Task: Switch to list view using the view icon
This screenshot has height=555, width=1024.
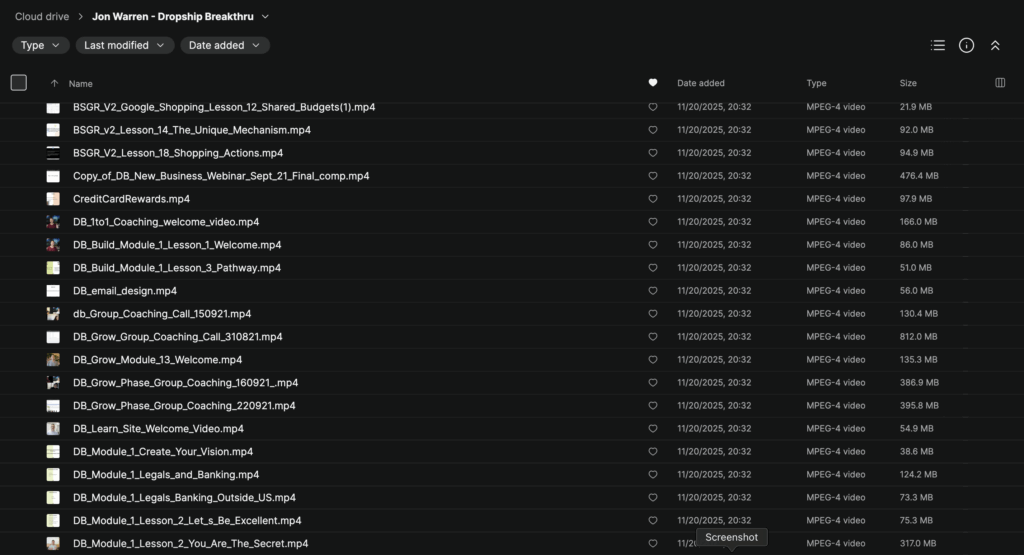Action: point(937,45)
